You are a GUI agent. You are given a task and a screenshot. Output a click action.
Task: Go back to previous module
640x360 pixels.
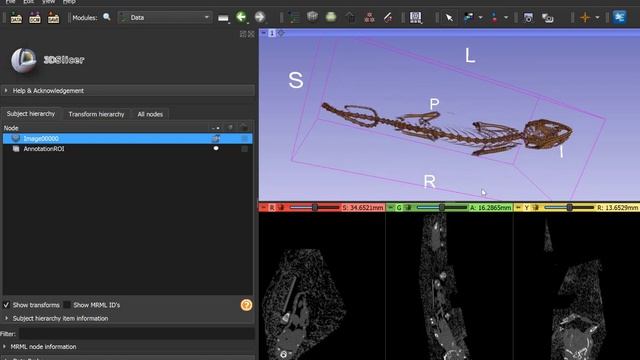(x=241, y=17)
